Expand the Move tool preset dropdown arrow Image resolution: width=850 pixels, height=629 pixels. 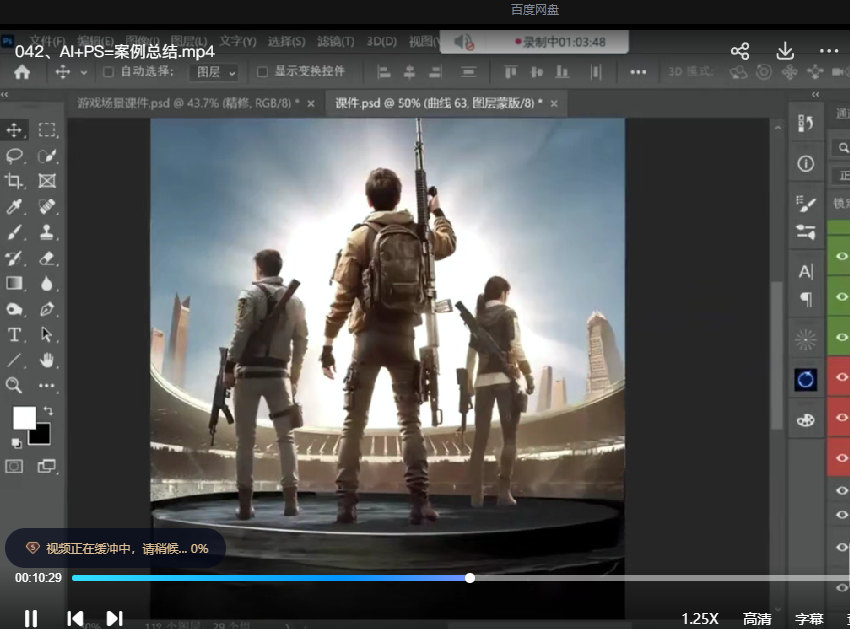[83, 72]
